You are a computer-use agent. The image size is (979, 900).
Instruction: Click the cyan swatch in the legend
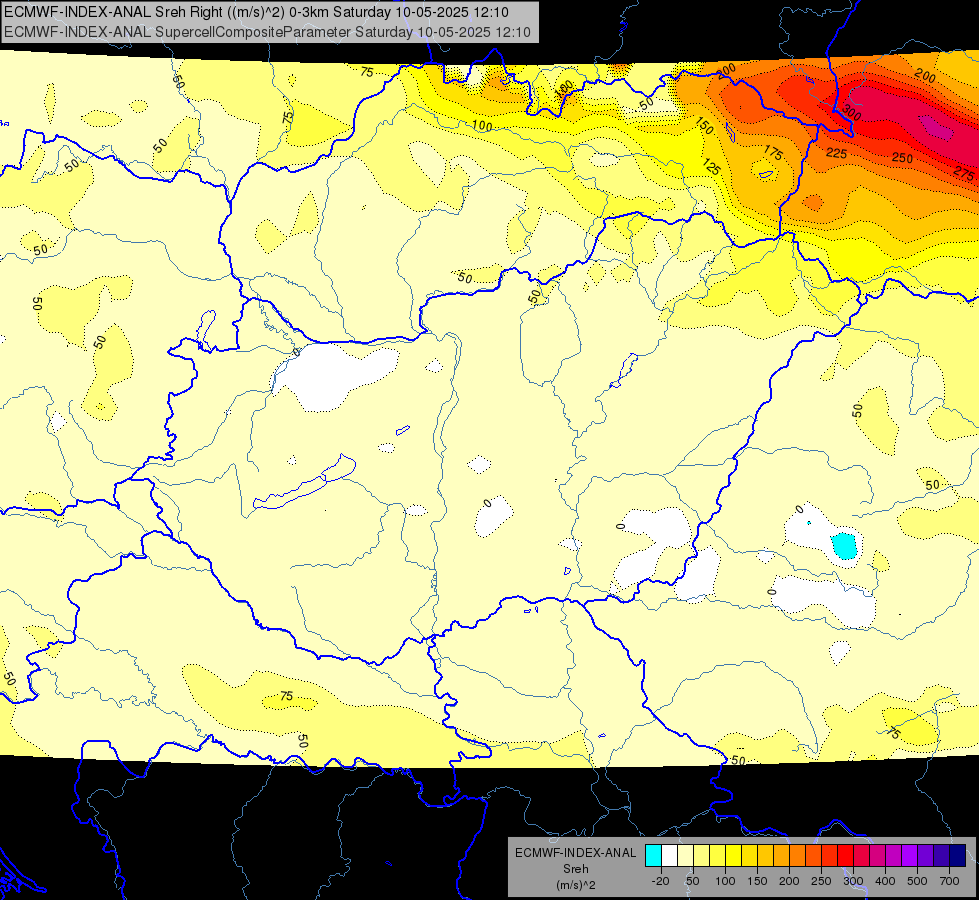point(653,856)
